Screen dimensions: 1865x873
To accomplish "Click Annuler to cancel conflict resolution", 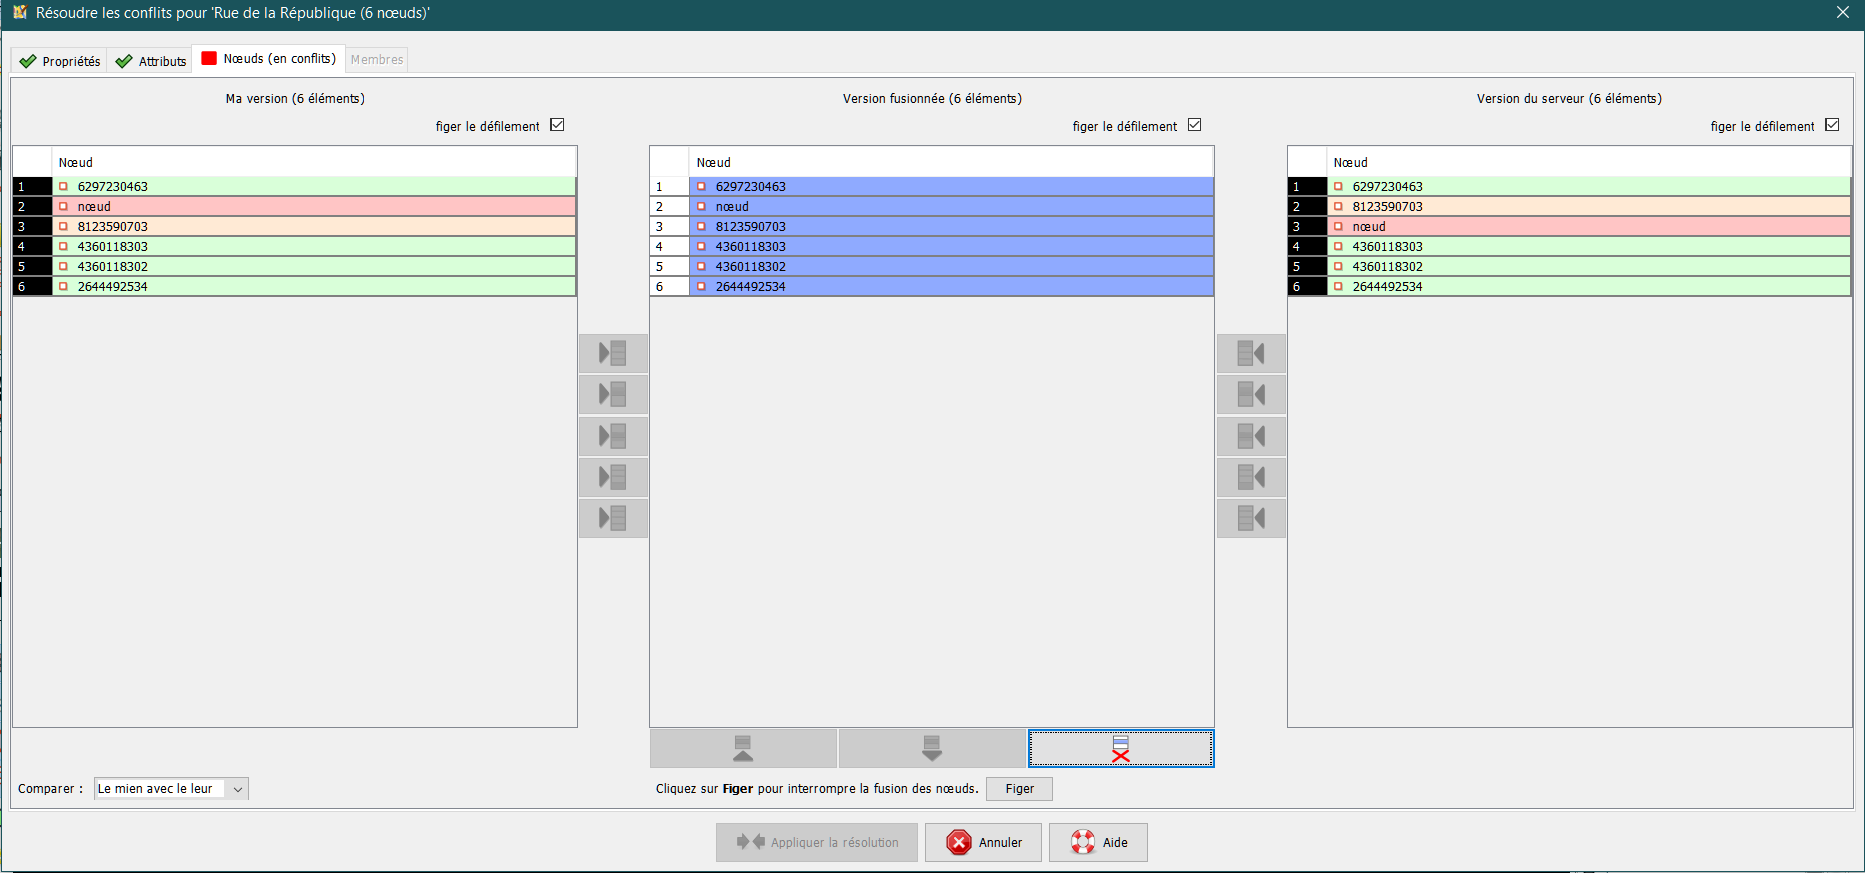I will pos(983,842).
